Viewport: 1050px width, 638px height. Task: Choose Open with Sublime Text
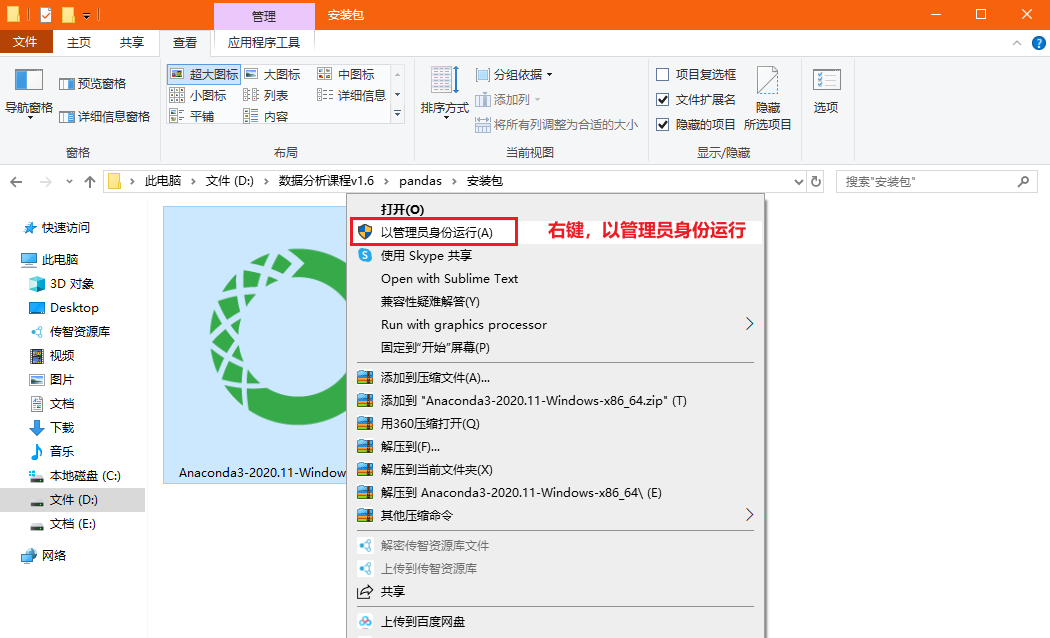coord(555,278)
